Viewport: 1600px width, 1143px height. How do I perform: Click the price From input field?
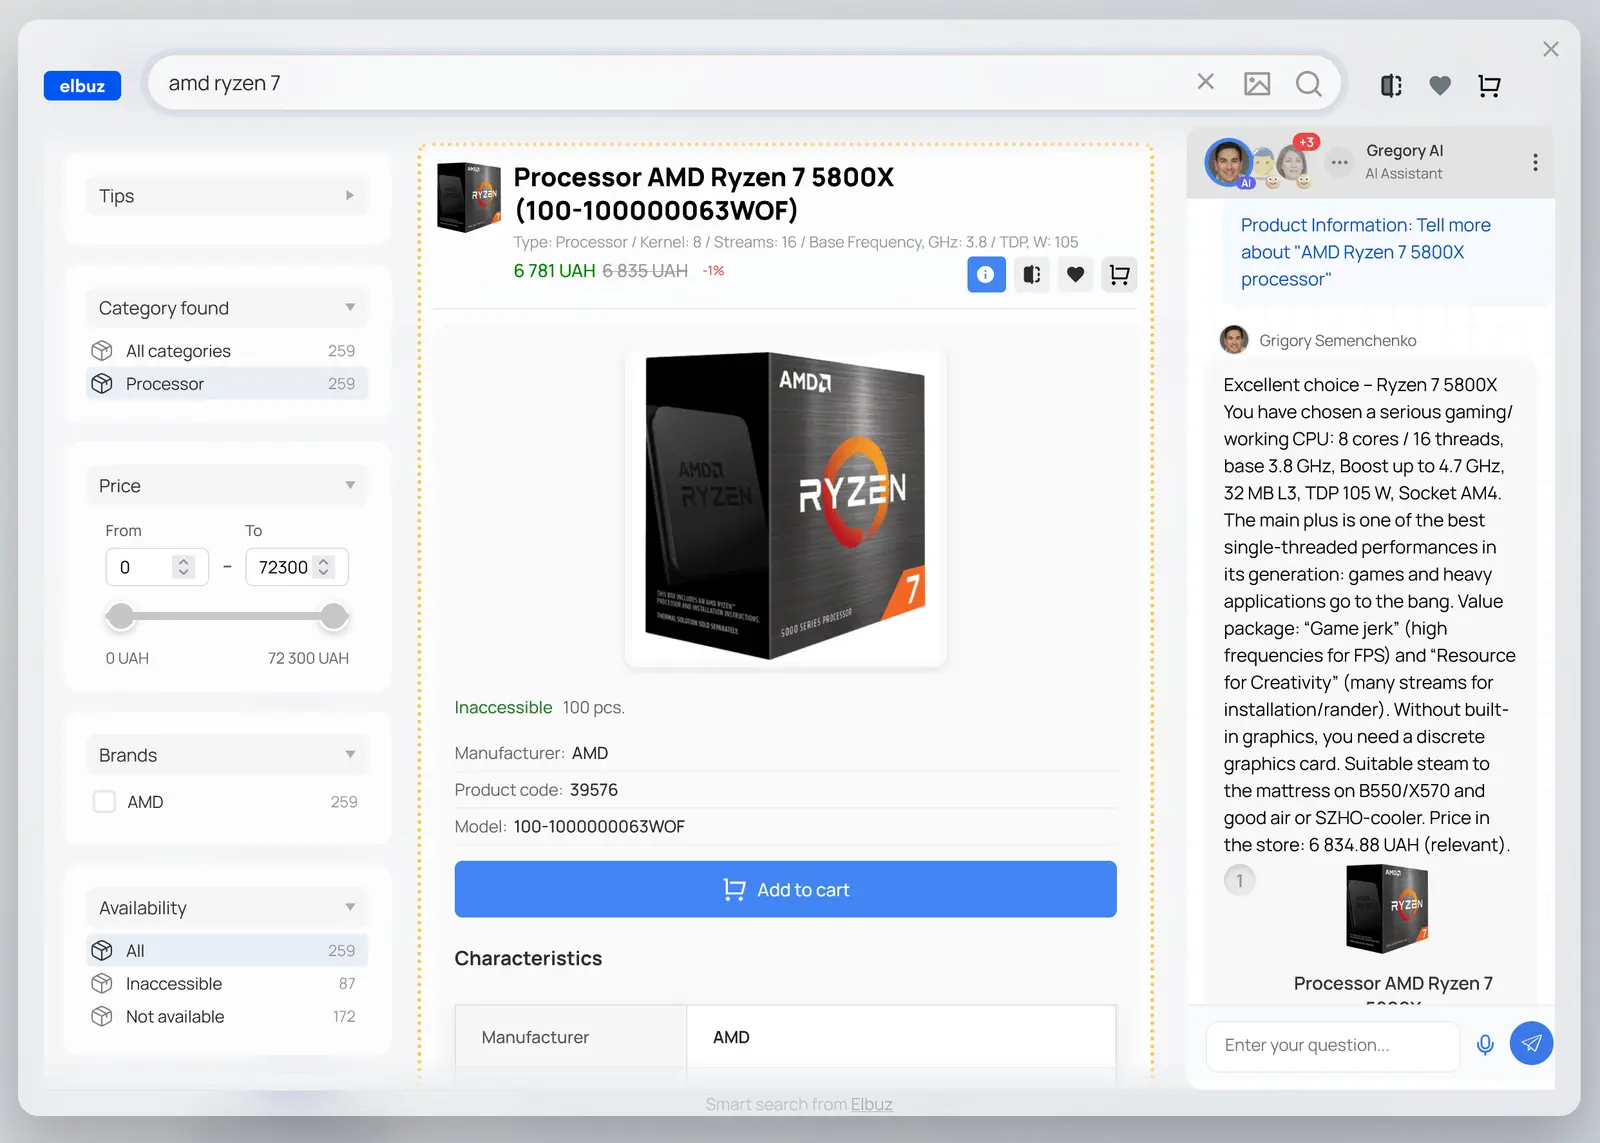point(157,567)
